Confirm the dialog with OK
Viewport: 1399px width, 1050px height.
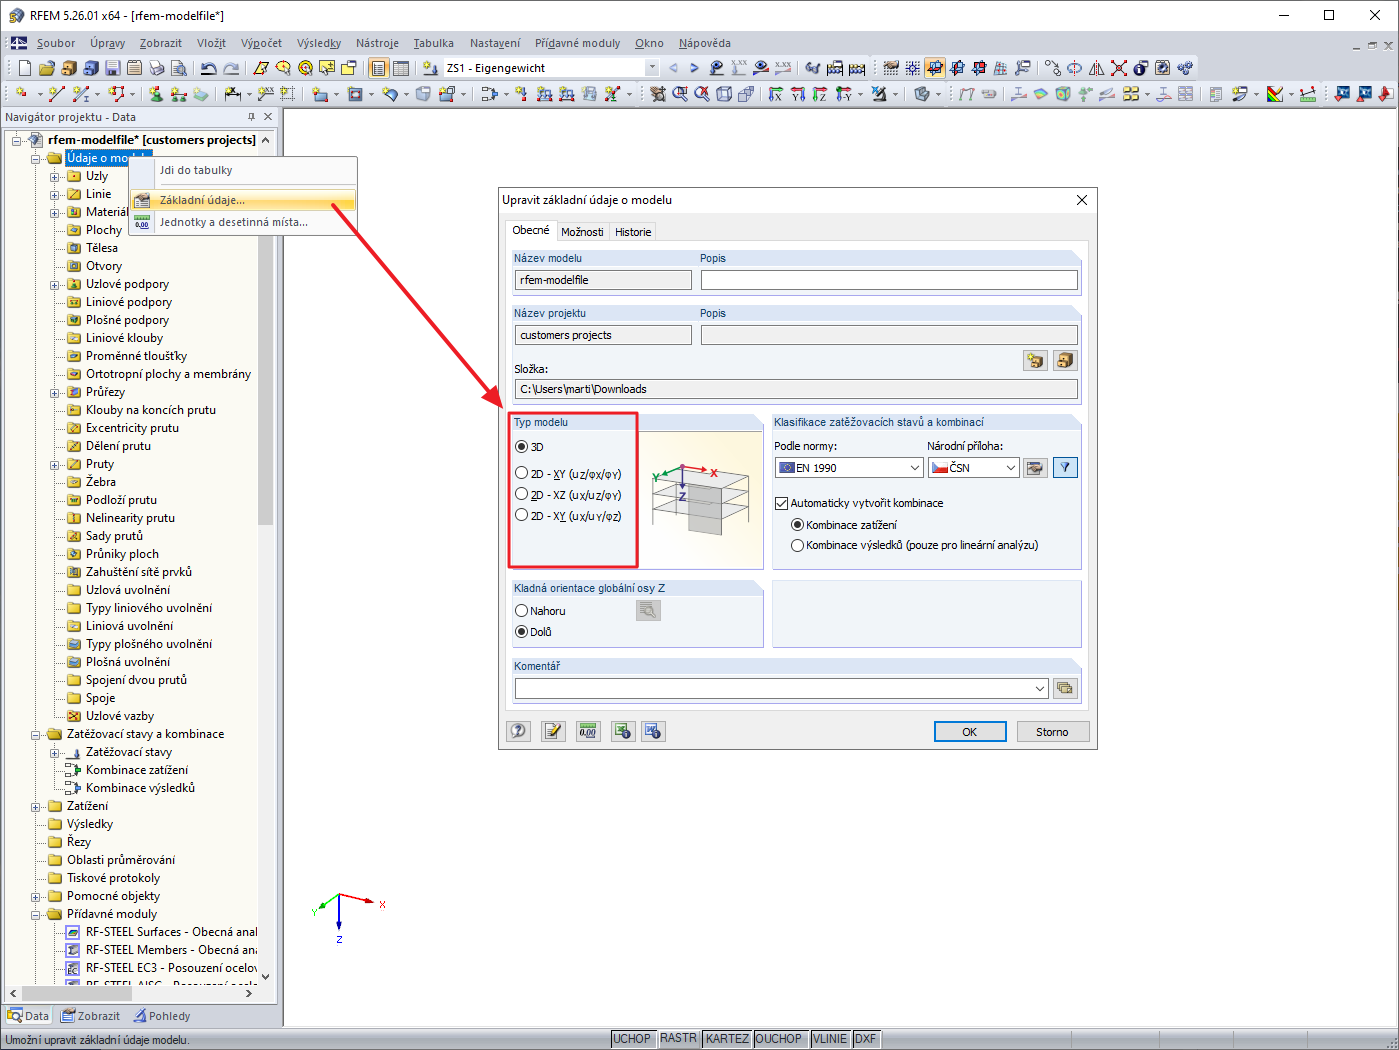coord(969,732)
